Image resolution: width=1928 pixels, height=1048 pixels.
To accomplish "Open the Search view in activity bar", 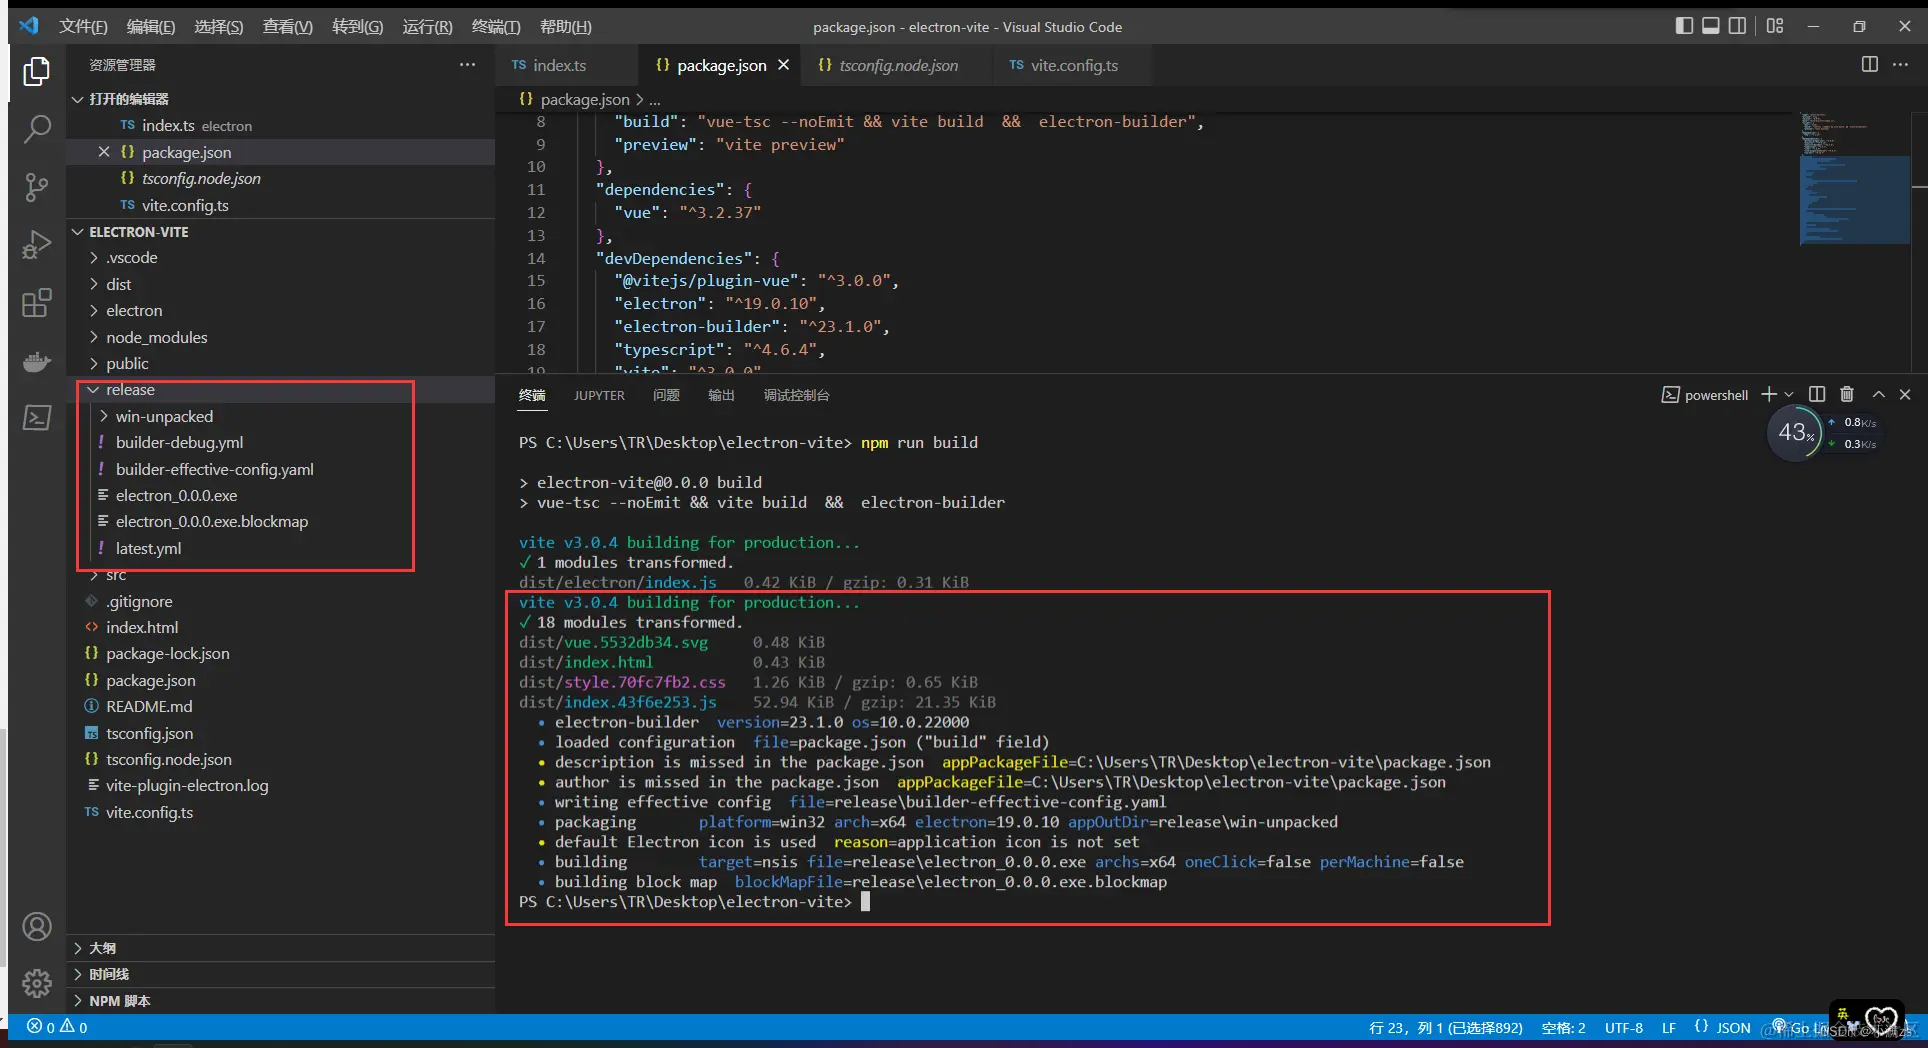I will [37, 129].
